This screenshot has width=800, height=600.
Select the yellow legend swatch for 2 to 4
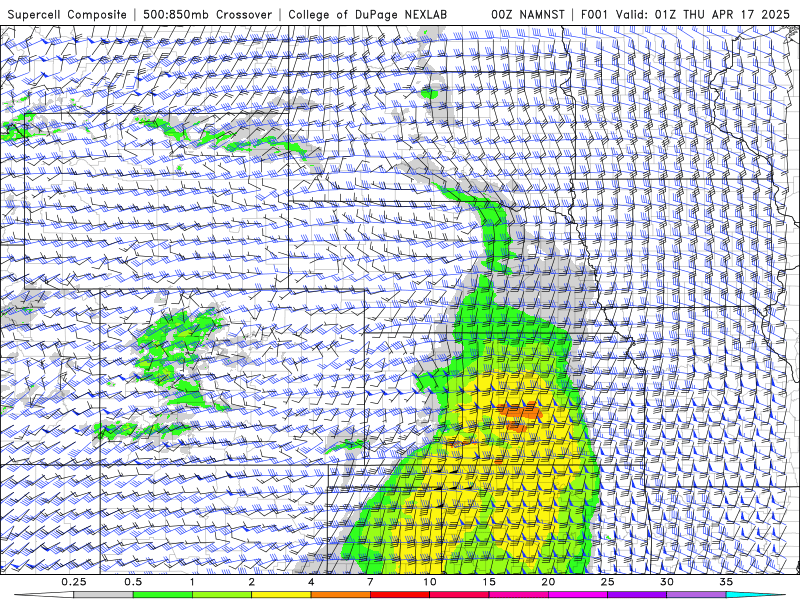pyautogui.click(x=281, y=595)
